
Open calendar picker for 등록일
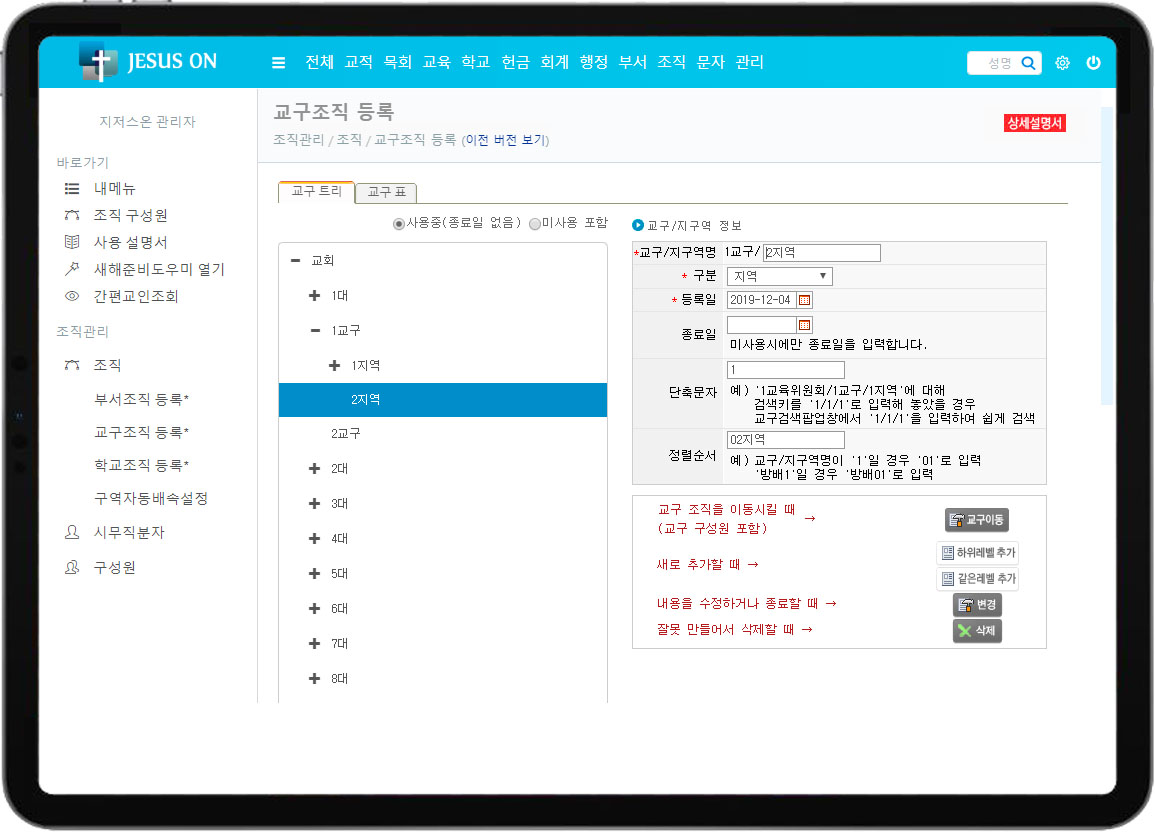pos(805,300)
